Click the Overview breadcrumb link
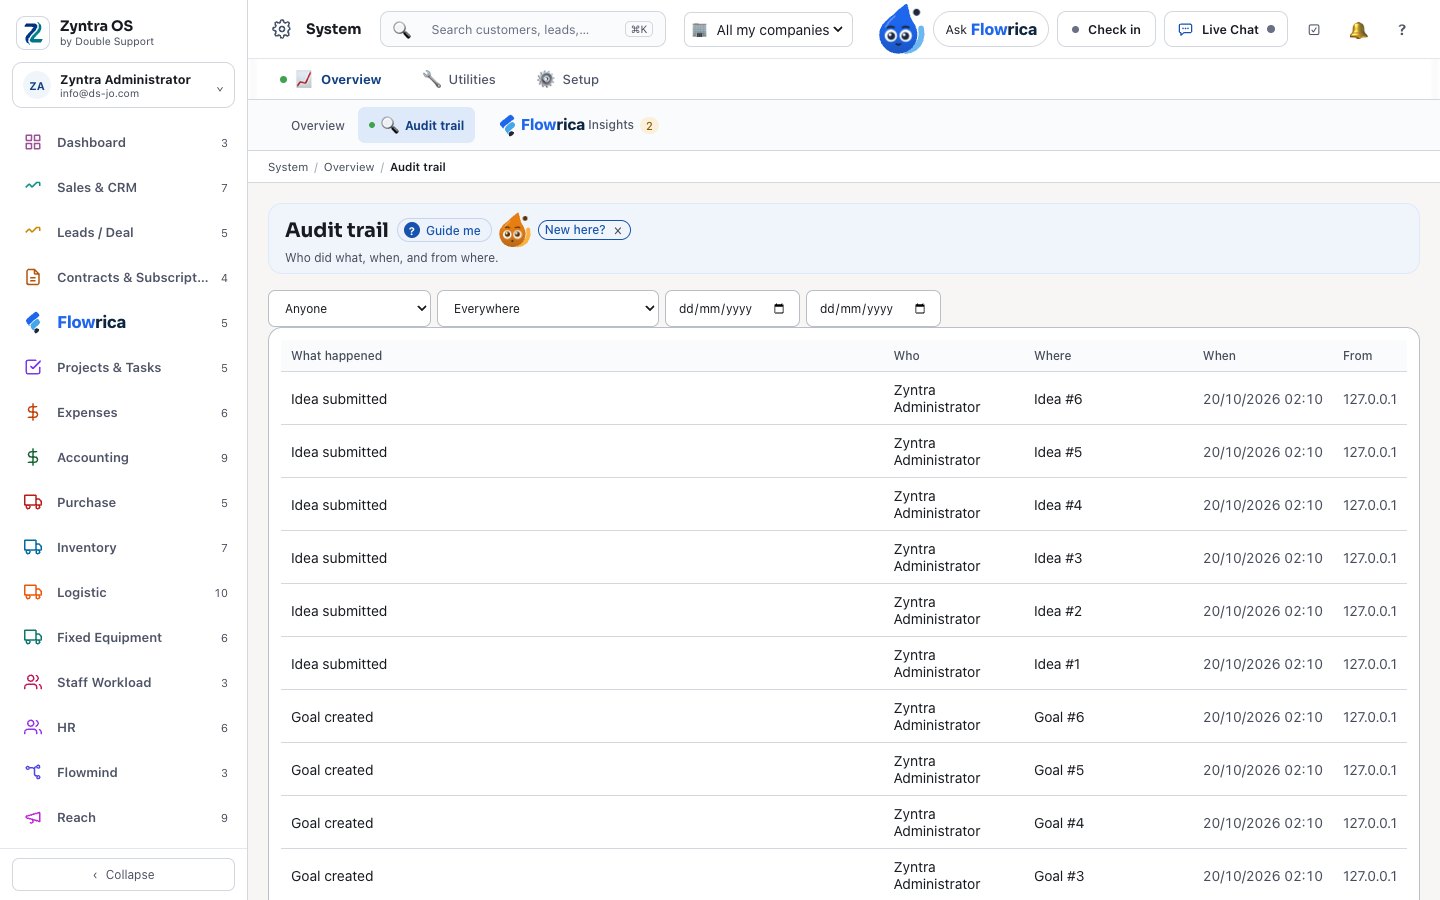The height and width of the screenshot is (900, 1440). click(349, 167)
